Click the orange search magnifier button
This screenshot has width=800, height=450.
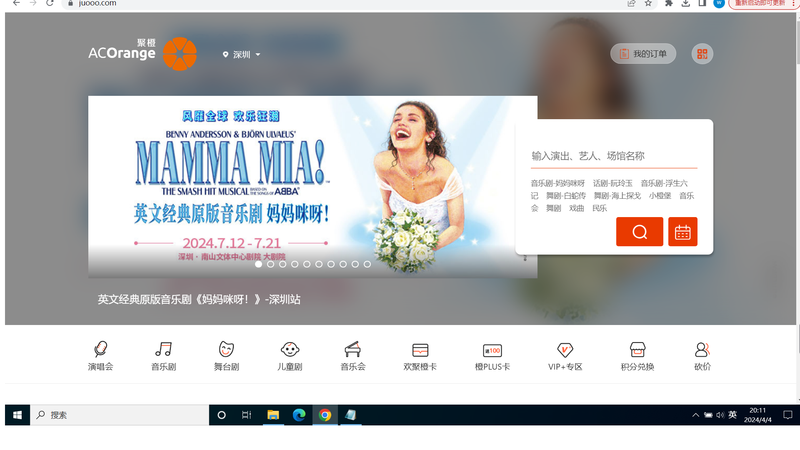click(x=639, y=232)
